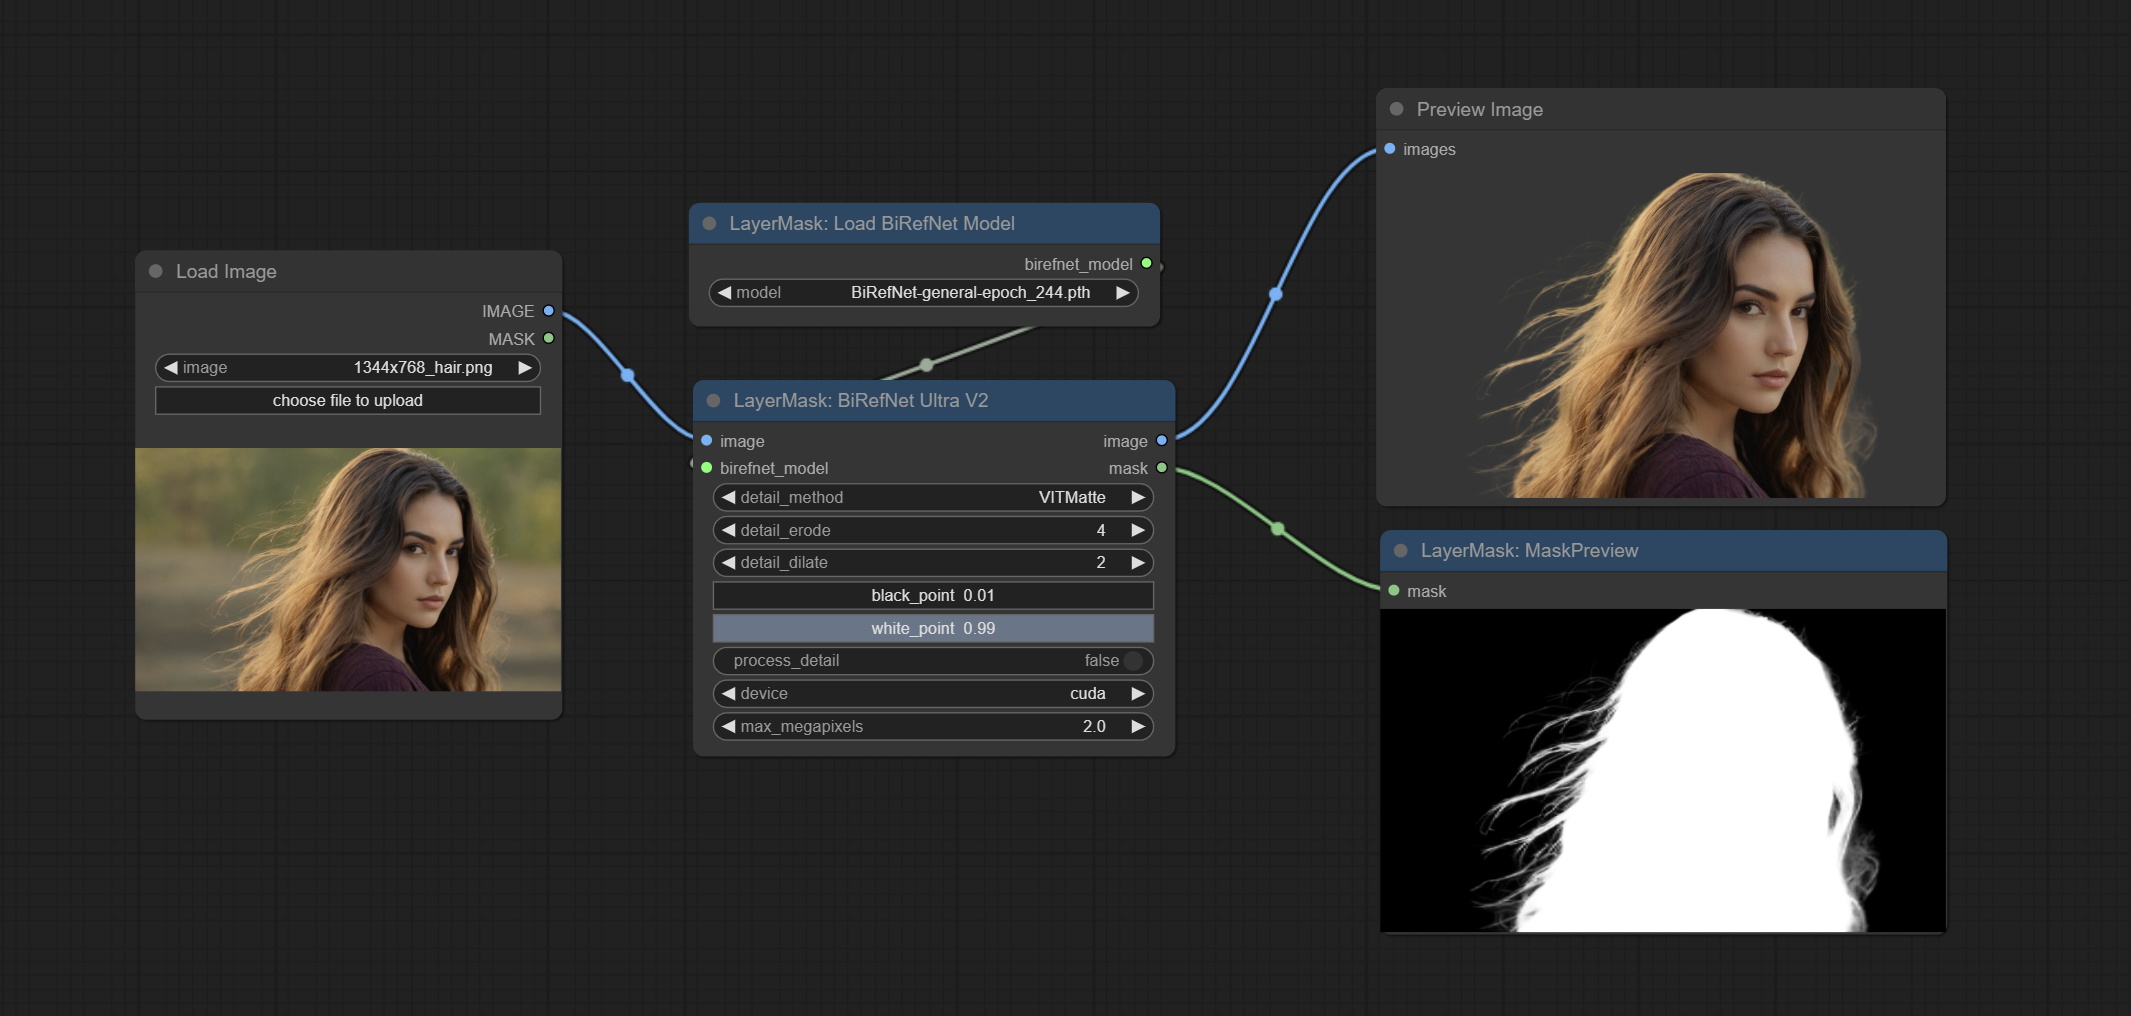Click the birefnet_model input socket on Ultra V2
This screenshot has width=2131, height=1016.
pyautogui.click(x=707, y=468)
